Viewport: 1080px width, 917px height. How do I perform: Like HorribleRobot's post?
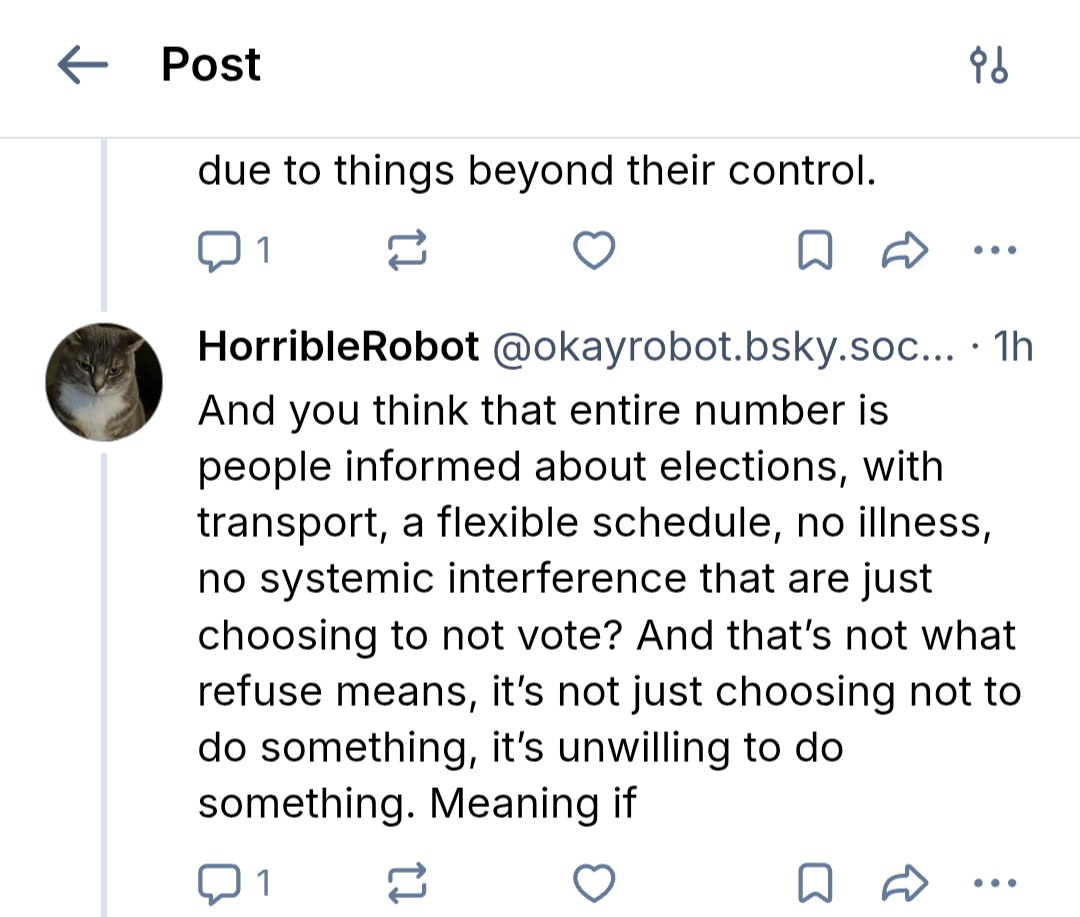(596, 883)
